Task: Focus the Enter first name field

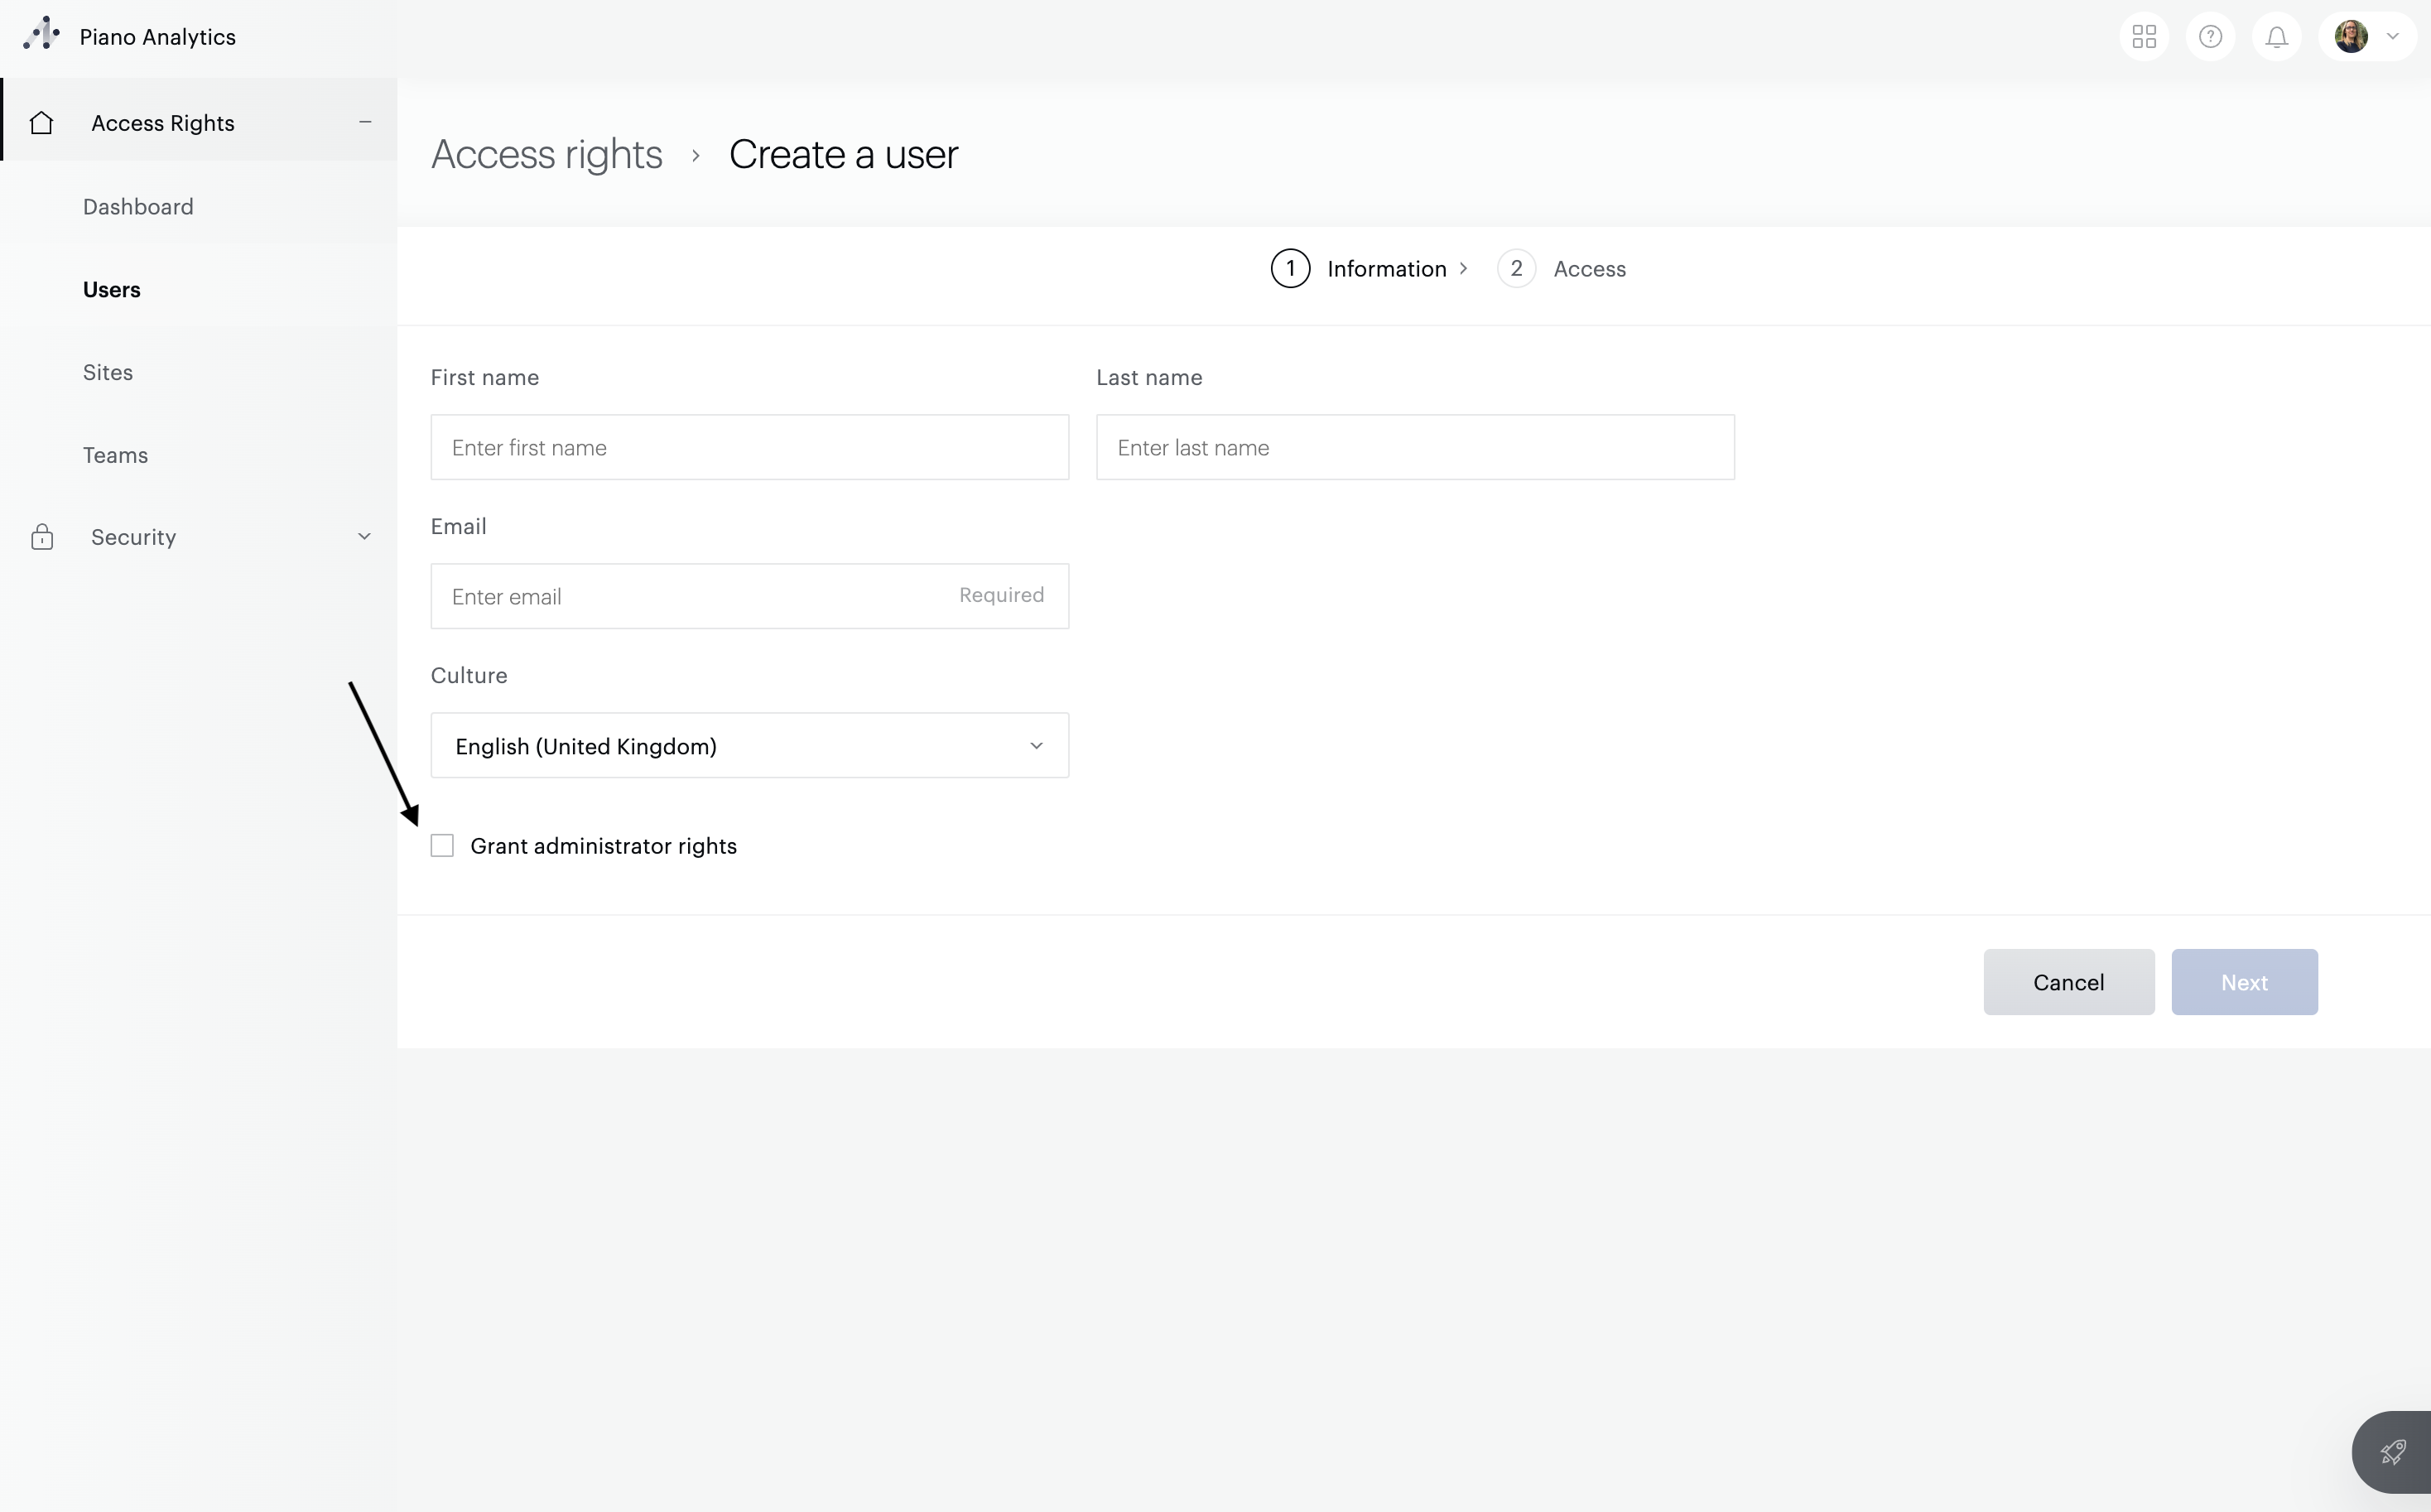Action: tap(749, 448)
